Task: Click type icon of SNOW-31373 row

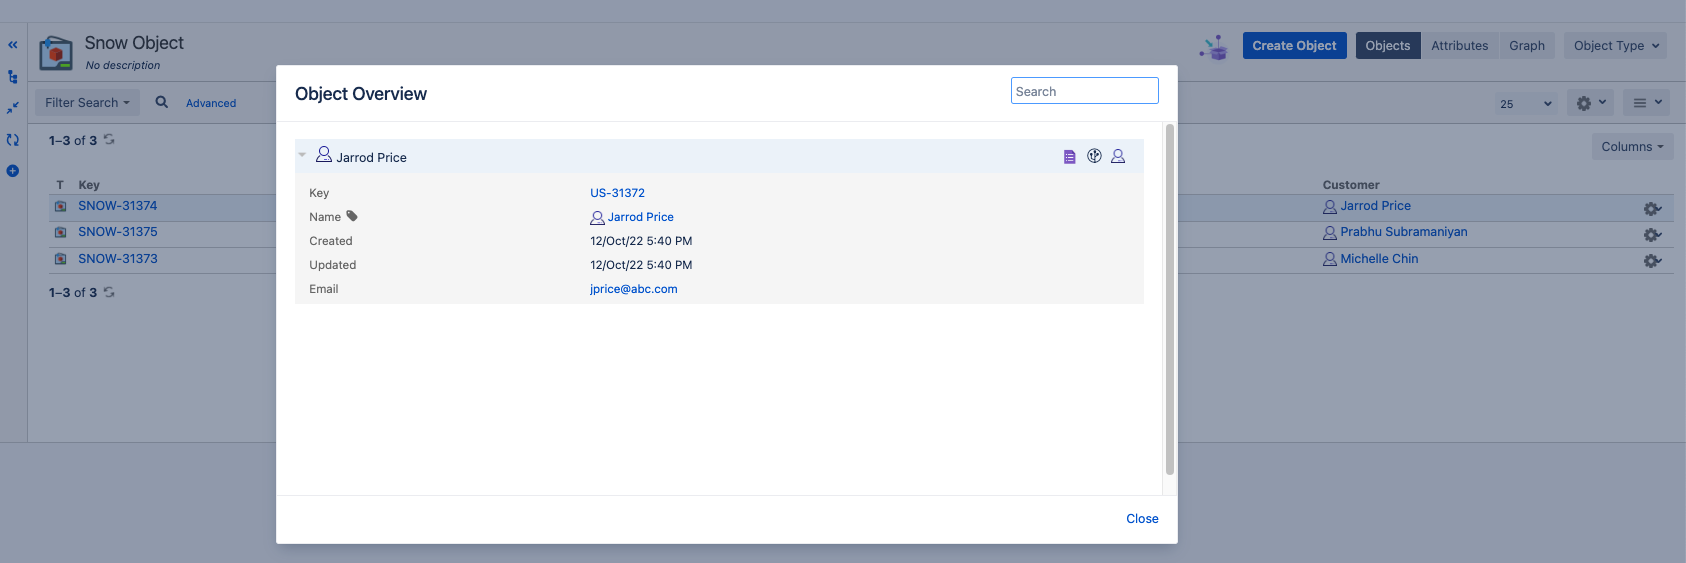Action: click(x=61, y=259)
